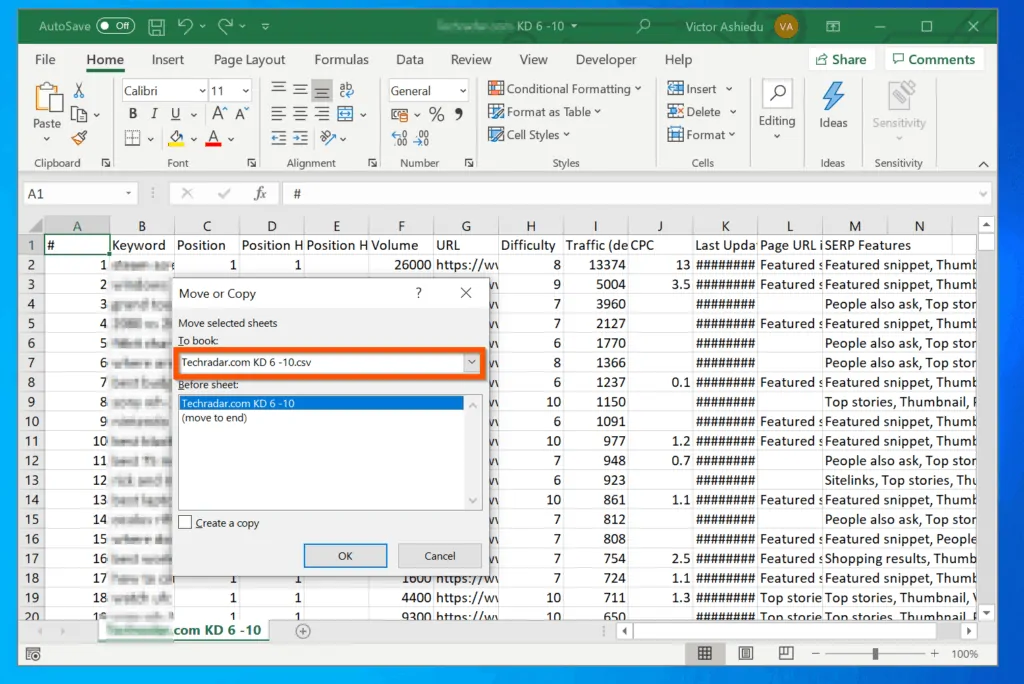Switch to the Formulas ribbon tab
1024x684 pixels.
(x=342, y=59)
